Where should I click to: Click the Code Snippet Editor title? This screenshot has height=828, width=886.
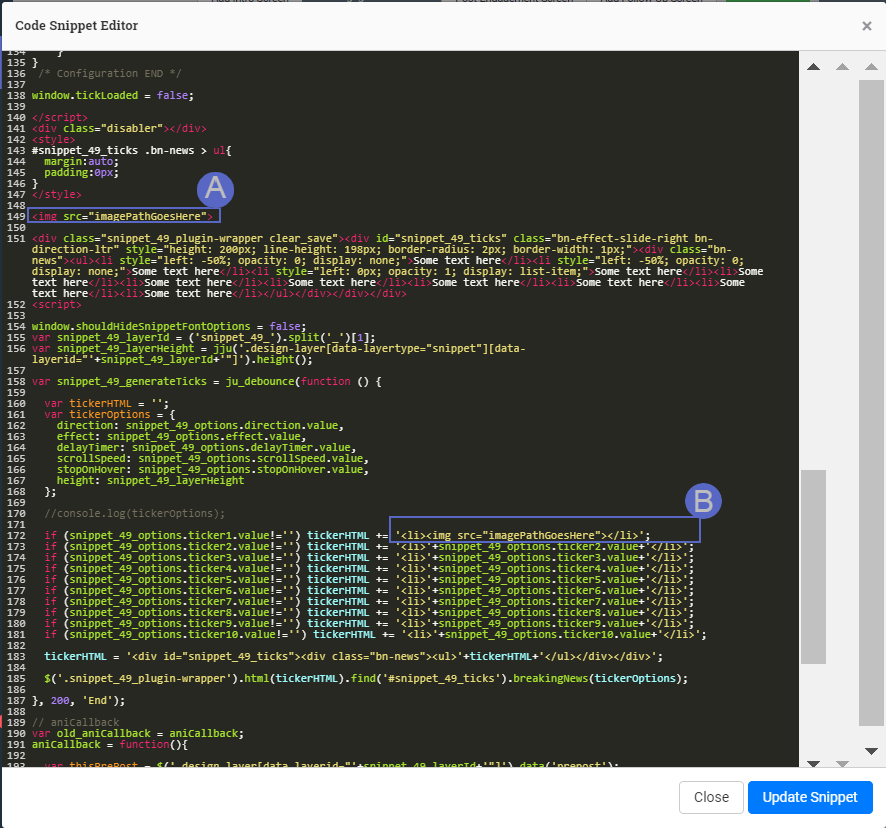coord(77,25)
